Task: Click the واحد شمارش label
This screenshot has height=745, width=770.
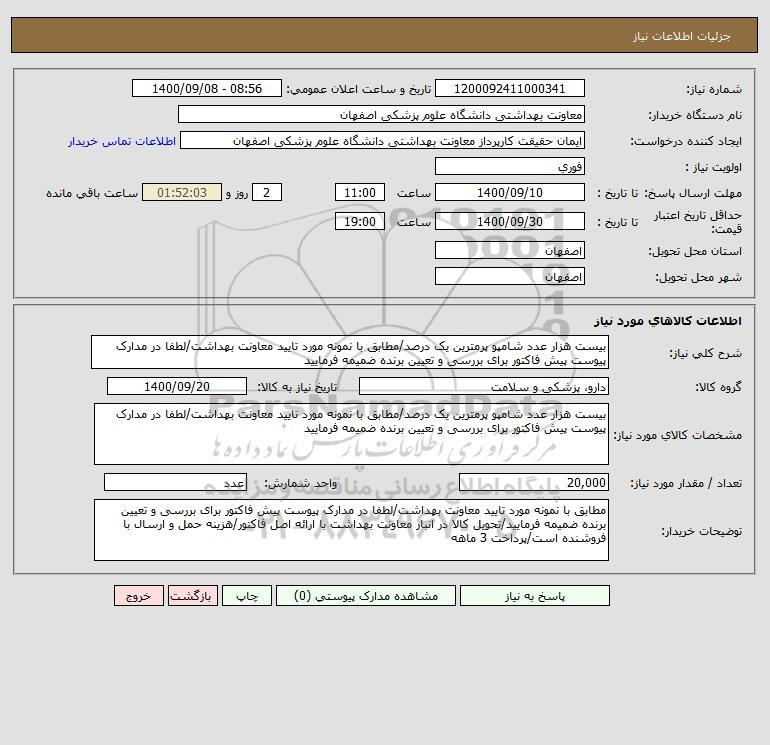Action: pyautogui.click(x=301, y=483)
